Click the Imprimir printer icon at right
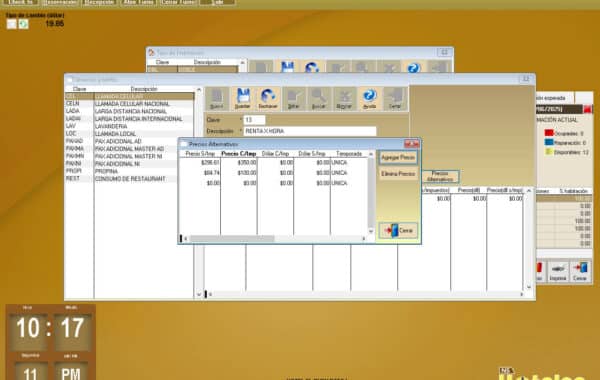 (558, 271)
